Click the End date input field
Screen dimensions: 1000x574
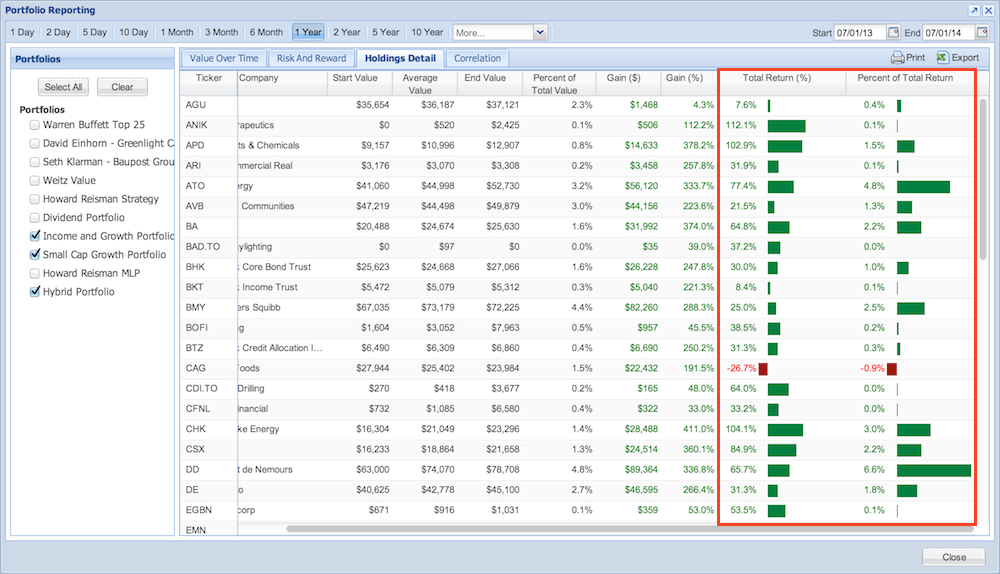coord(949,33)
